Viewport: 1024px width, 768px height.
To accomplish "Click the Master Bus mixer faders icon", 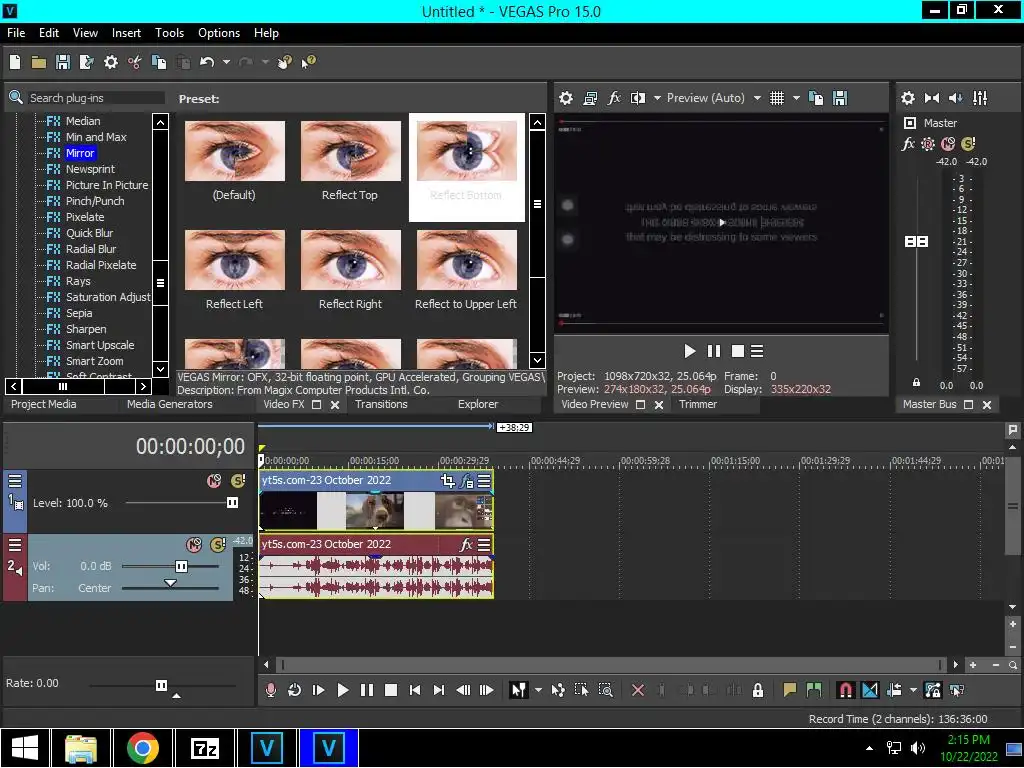I will point(980,98).
